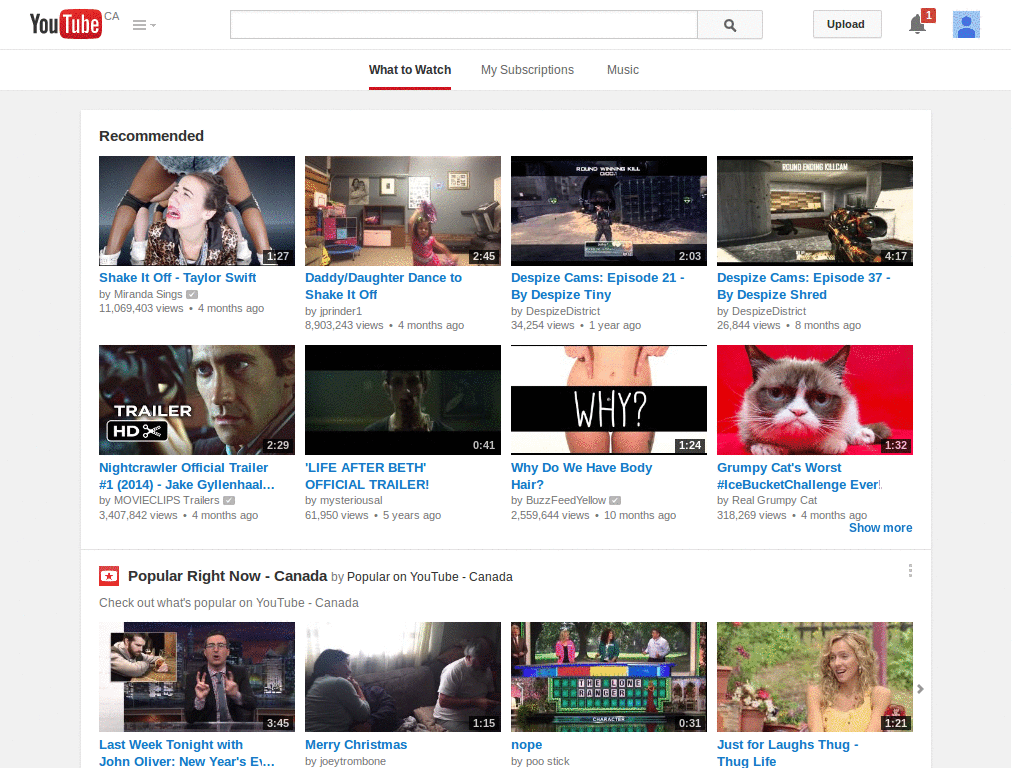Open DespizeDistrict channel under Episode 37

point(769,312)
